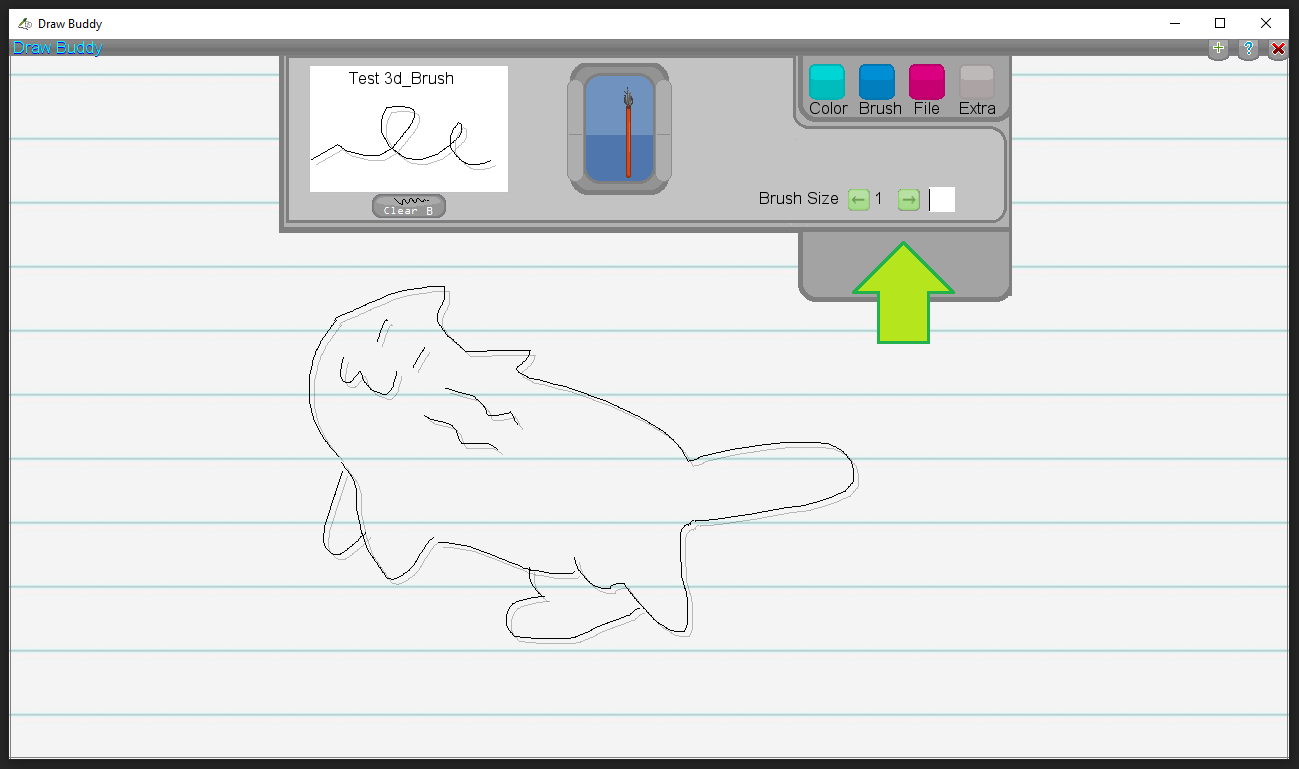Open the cyan Color panel tab
1299x769 pixels.
click(x=827, y=82)
